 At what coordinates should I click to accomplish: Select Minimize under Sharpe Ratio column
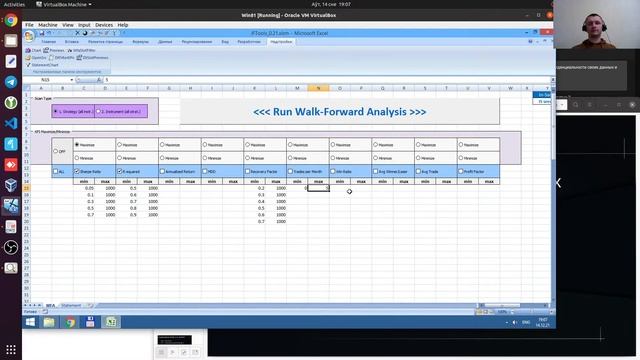pyautogui.click(x=77, y=158)
